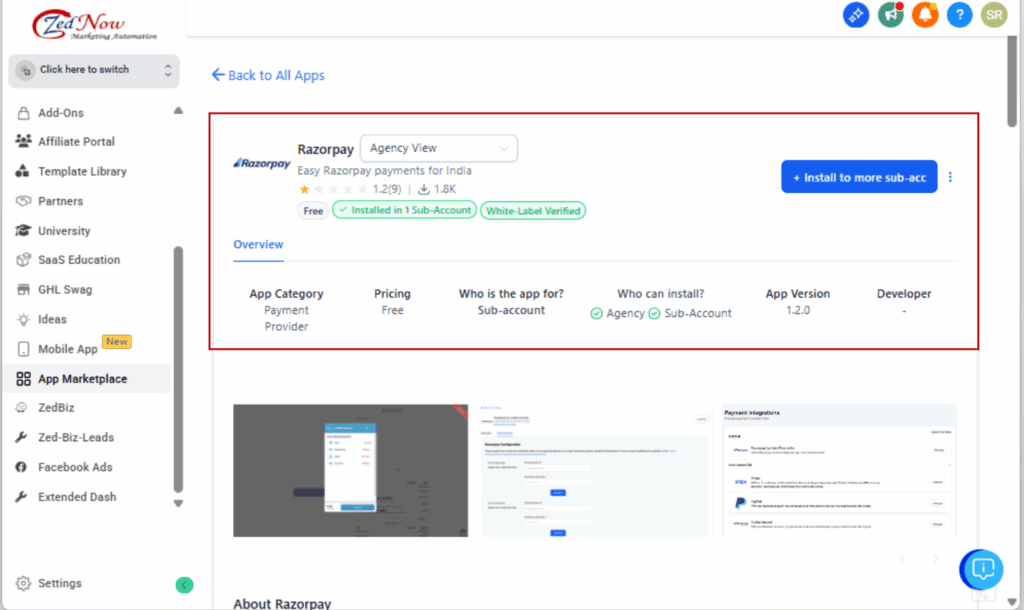Open the SR user avatar menu

pos(994,14)
